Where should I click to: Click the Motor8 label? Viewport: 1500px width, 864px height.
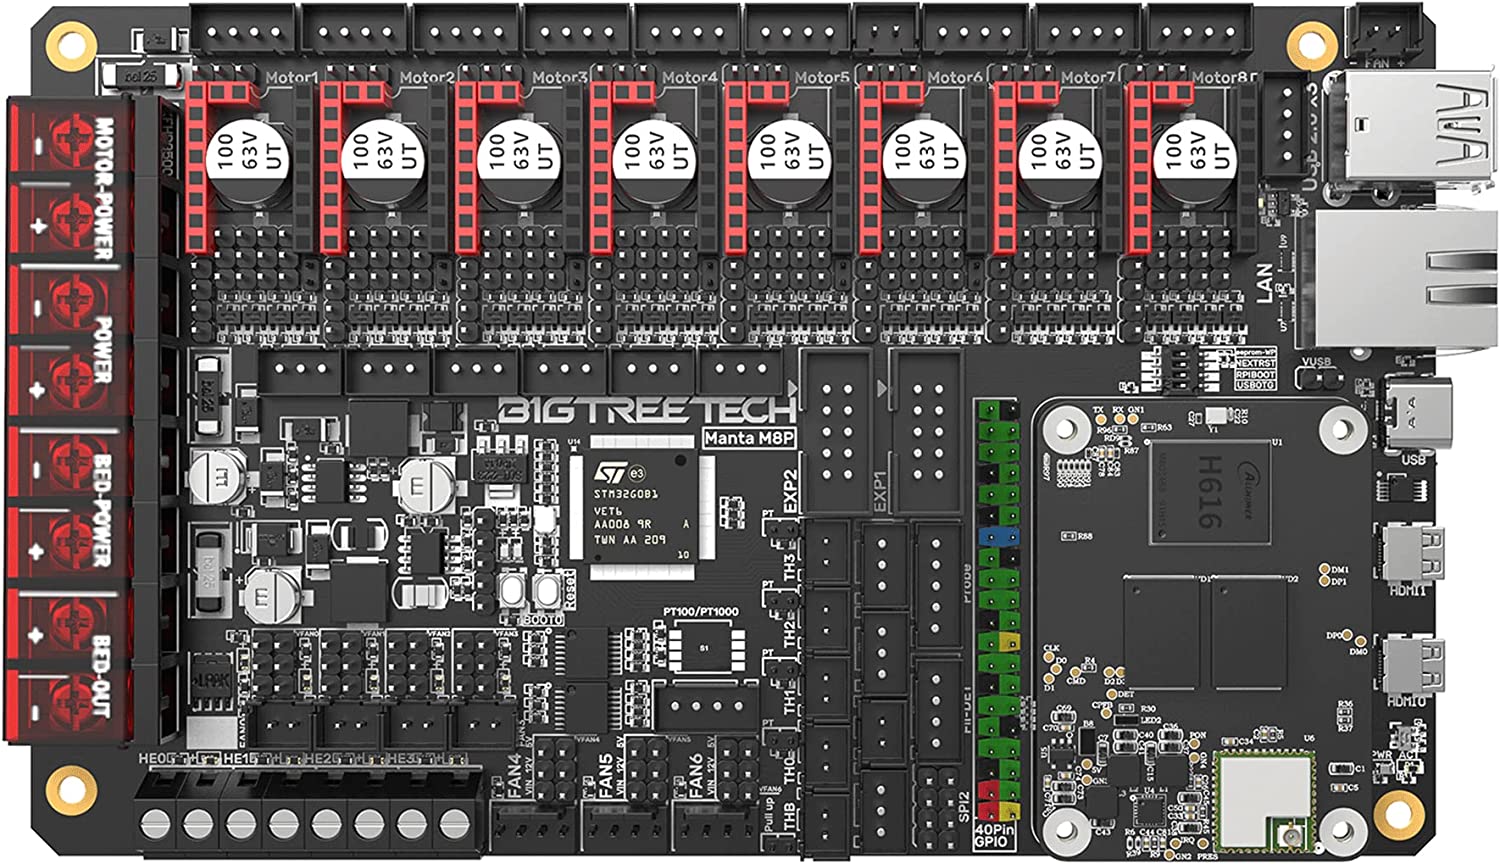(1220, 77)
